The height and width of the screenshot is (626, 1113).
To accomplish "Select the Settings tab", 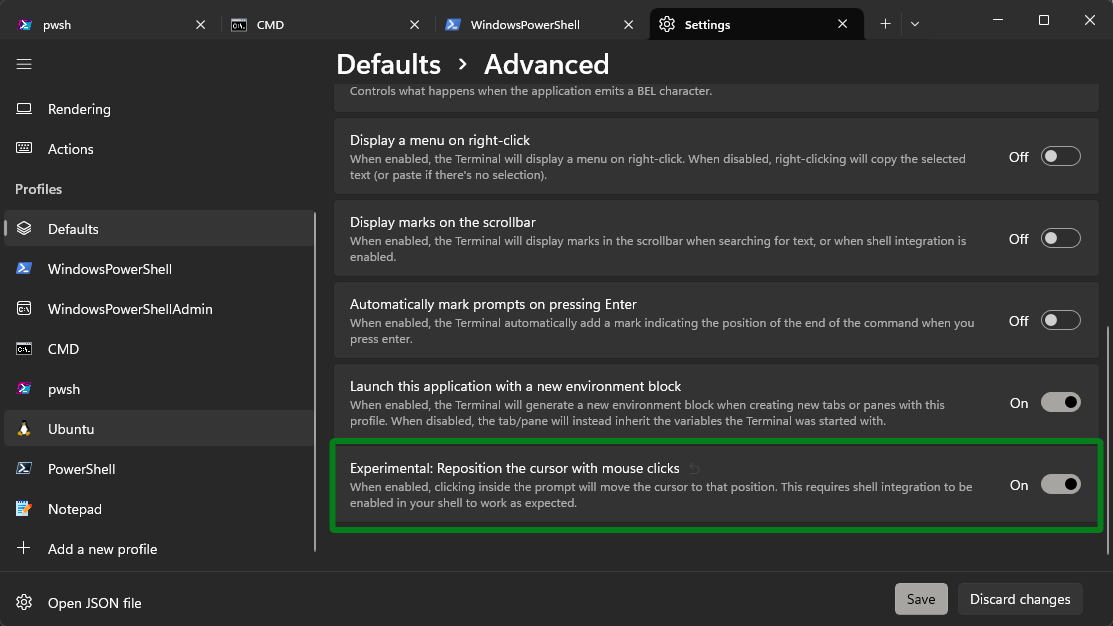I will [757, 24].
